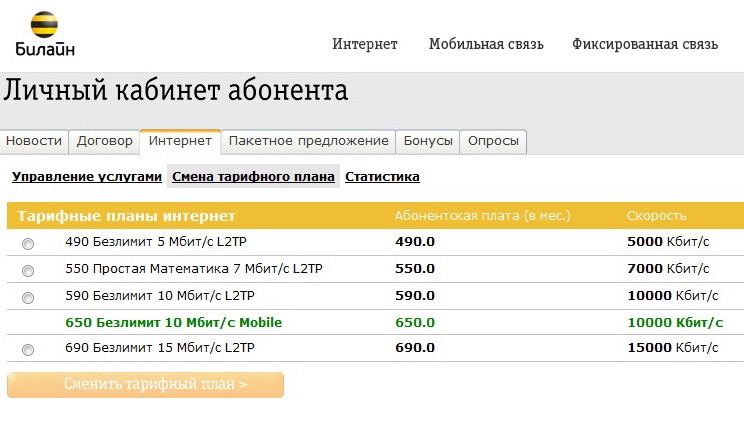Open the Бонусы tab
Viewport: 744px width, 436px height.
point(428,141)
